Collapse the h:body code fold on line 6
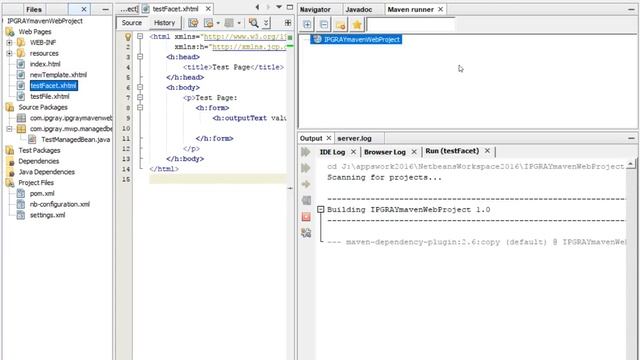The width and height of the screenshot is (640, 360). 140,87
